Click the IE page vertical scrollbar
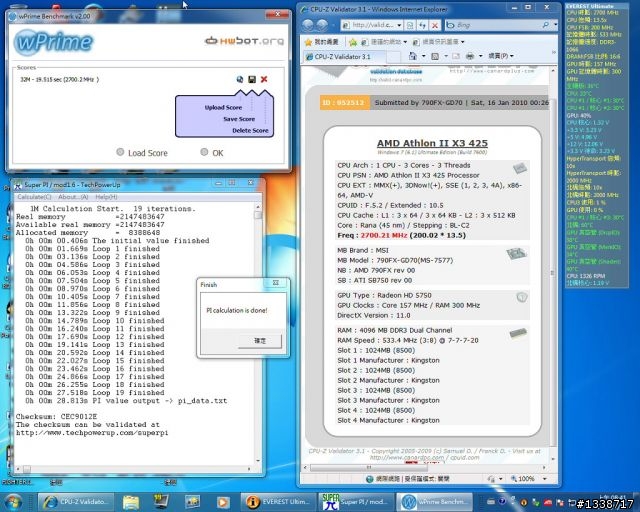640x512 pixels. click(x=553, y=273)
